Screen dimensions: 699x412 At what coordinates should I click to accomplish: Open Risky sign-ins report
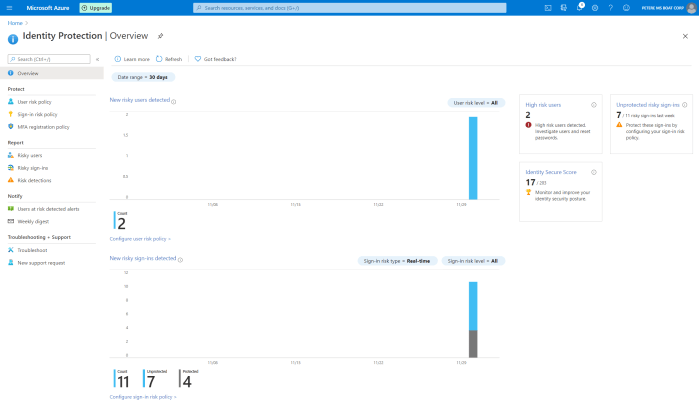(32, 168)
